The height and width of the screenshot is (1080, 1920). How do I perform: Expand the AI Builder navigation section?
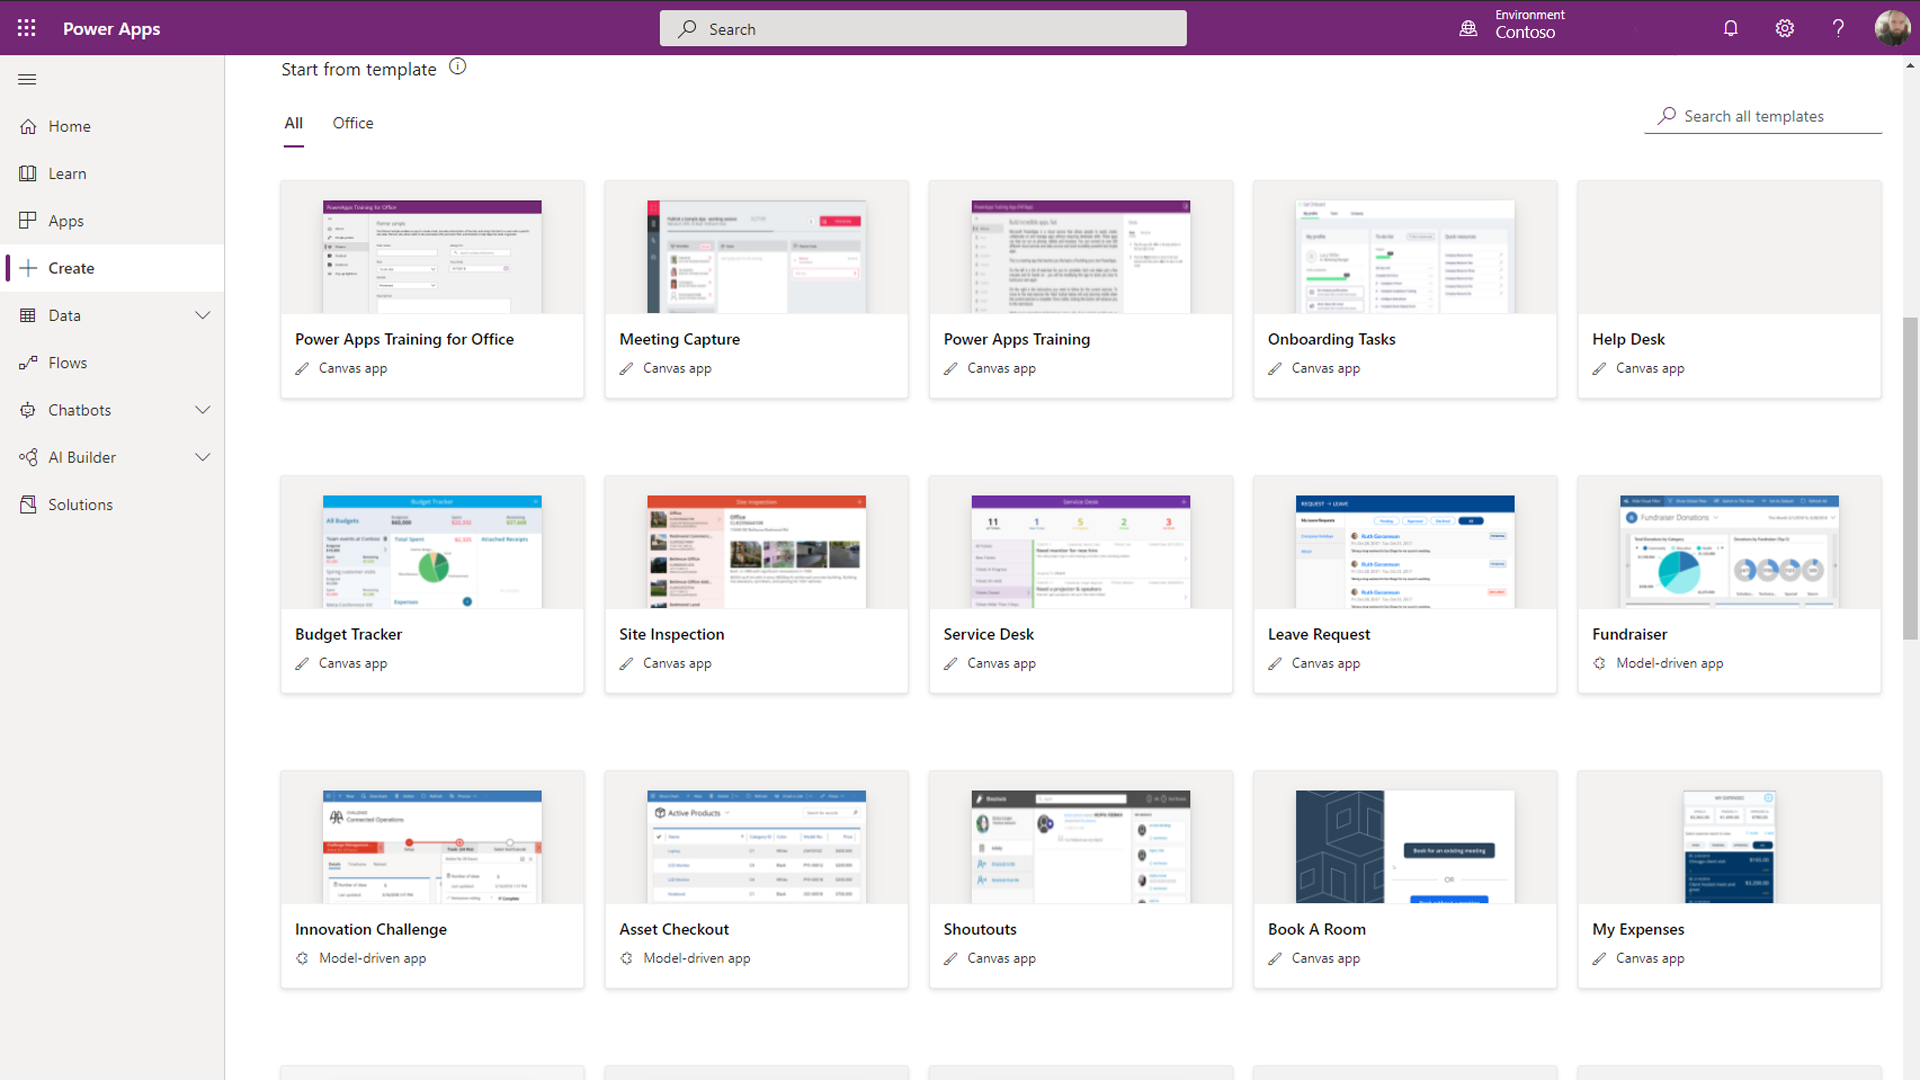[x=203, y=458]
